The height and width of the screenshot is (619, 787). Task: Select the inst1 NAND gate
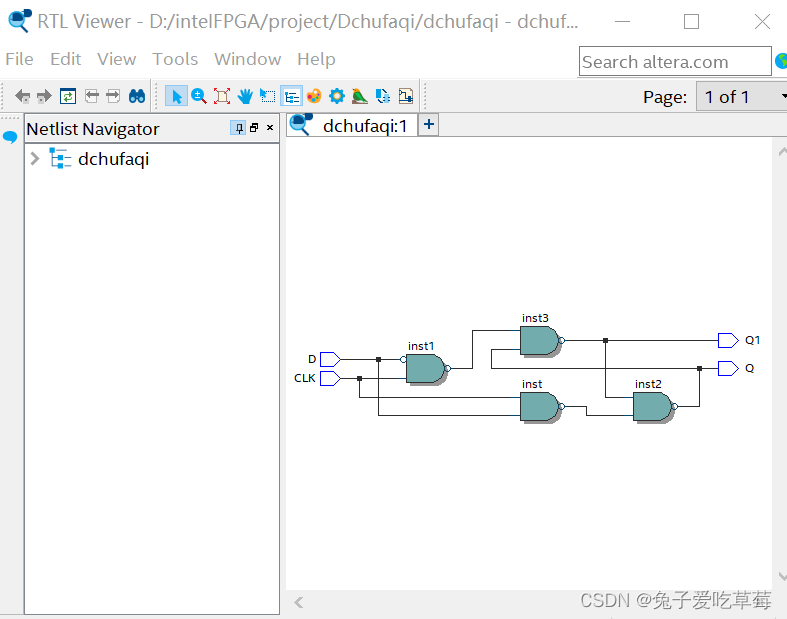426,369
